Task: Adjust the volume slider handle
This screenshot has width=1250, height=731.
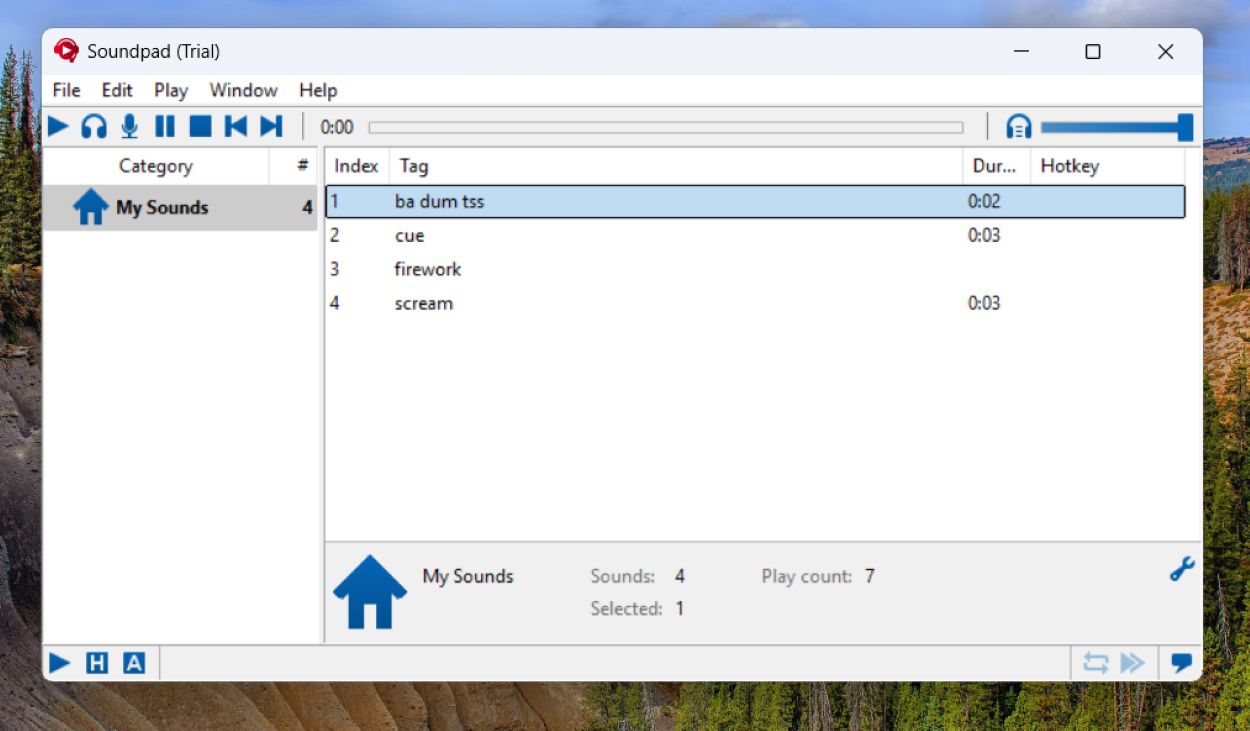Action: [1185, 127]
